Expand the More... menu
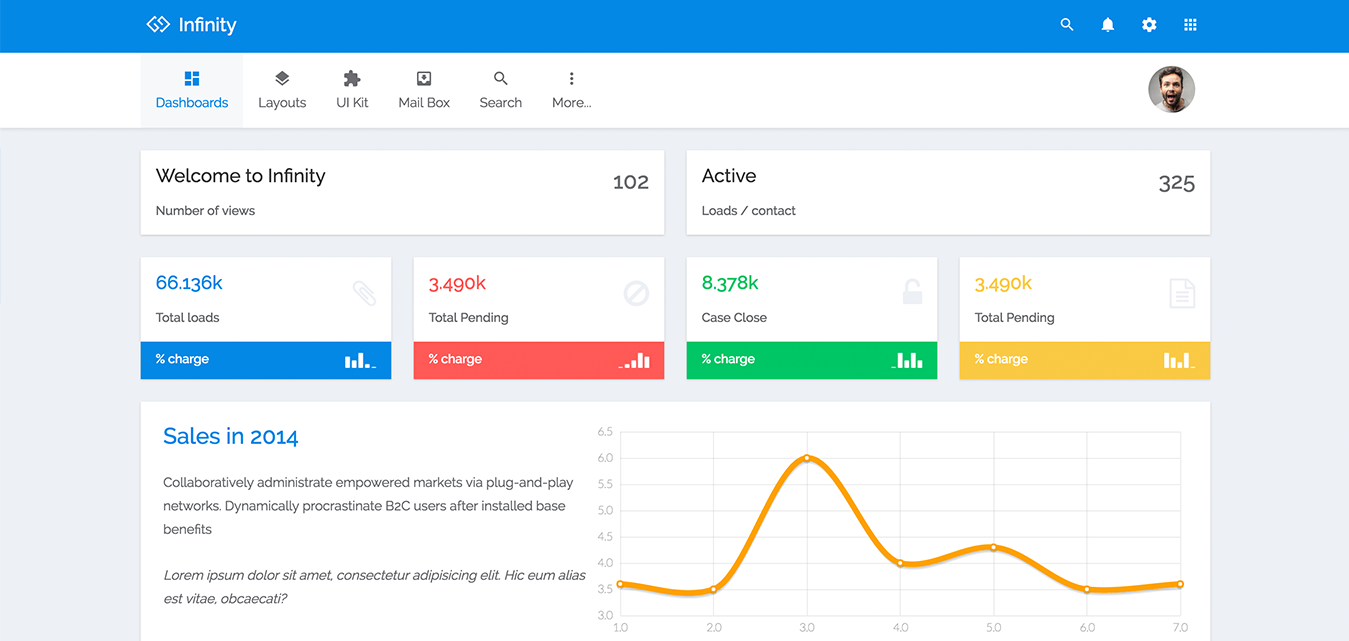This screenshot has height=641, width=1349. (x=571, y=90)
